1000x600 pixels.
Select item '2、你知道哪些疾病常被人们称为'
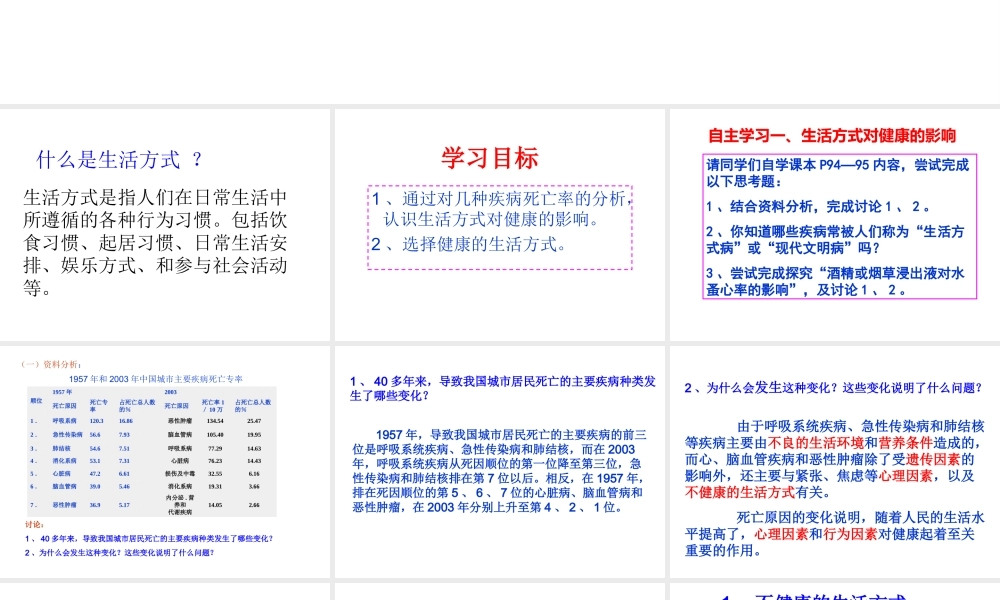[x=835, y=240]
